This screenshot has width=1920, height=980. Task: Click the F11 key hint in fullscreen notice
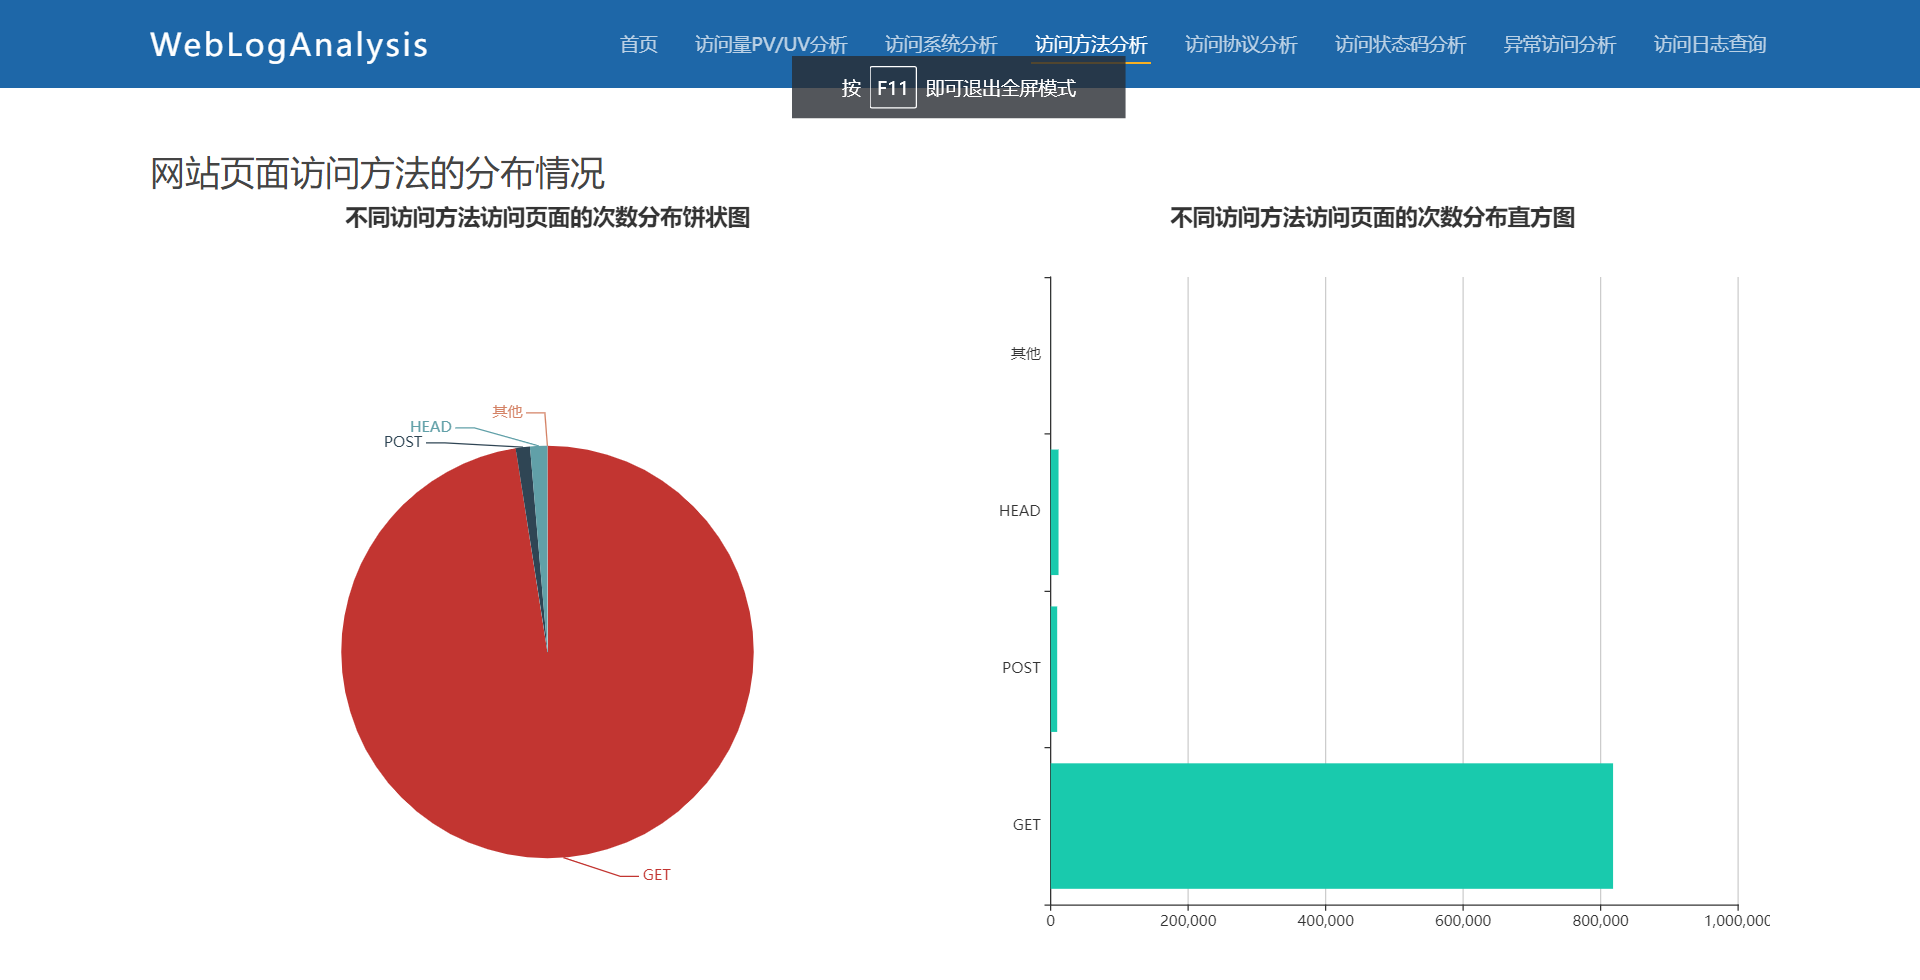click(893, 88)
